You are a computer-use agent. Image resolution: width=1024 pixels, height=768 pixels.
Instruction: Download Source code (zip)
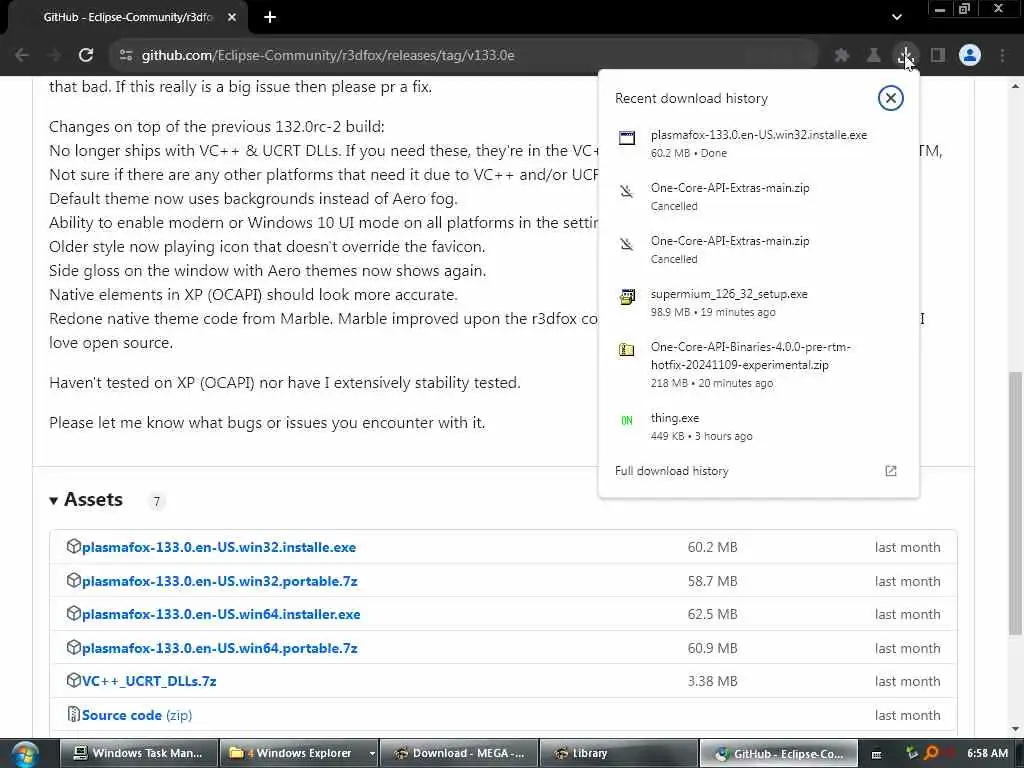click(x=136, y=715)
